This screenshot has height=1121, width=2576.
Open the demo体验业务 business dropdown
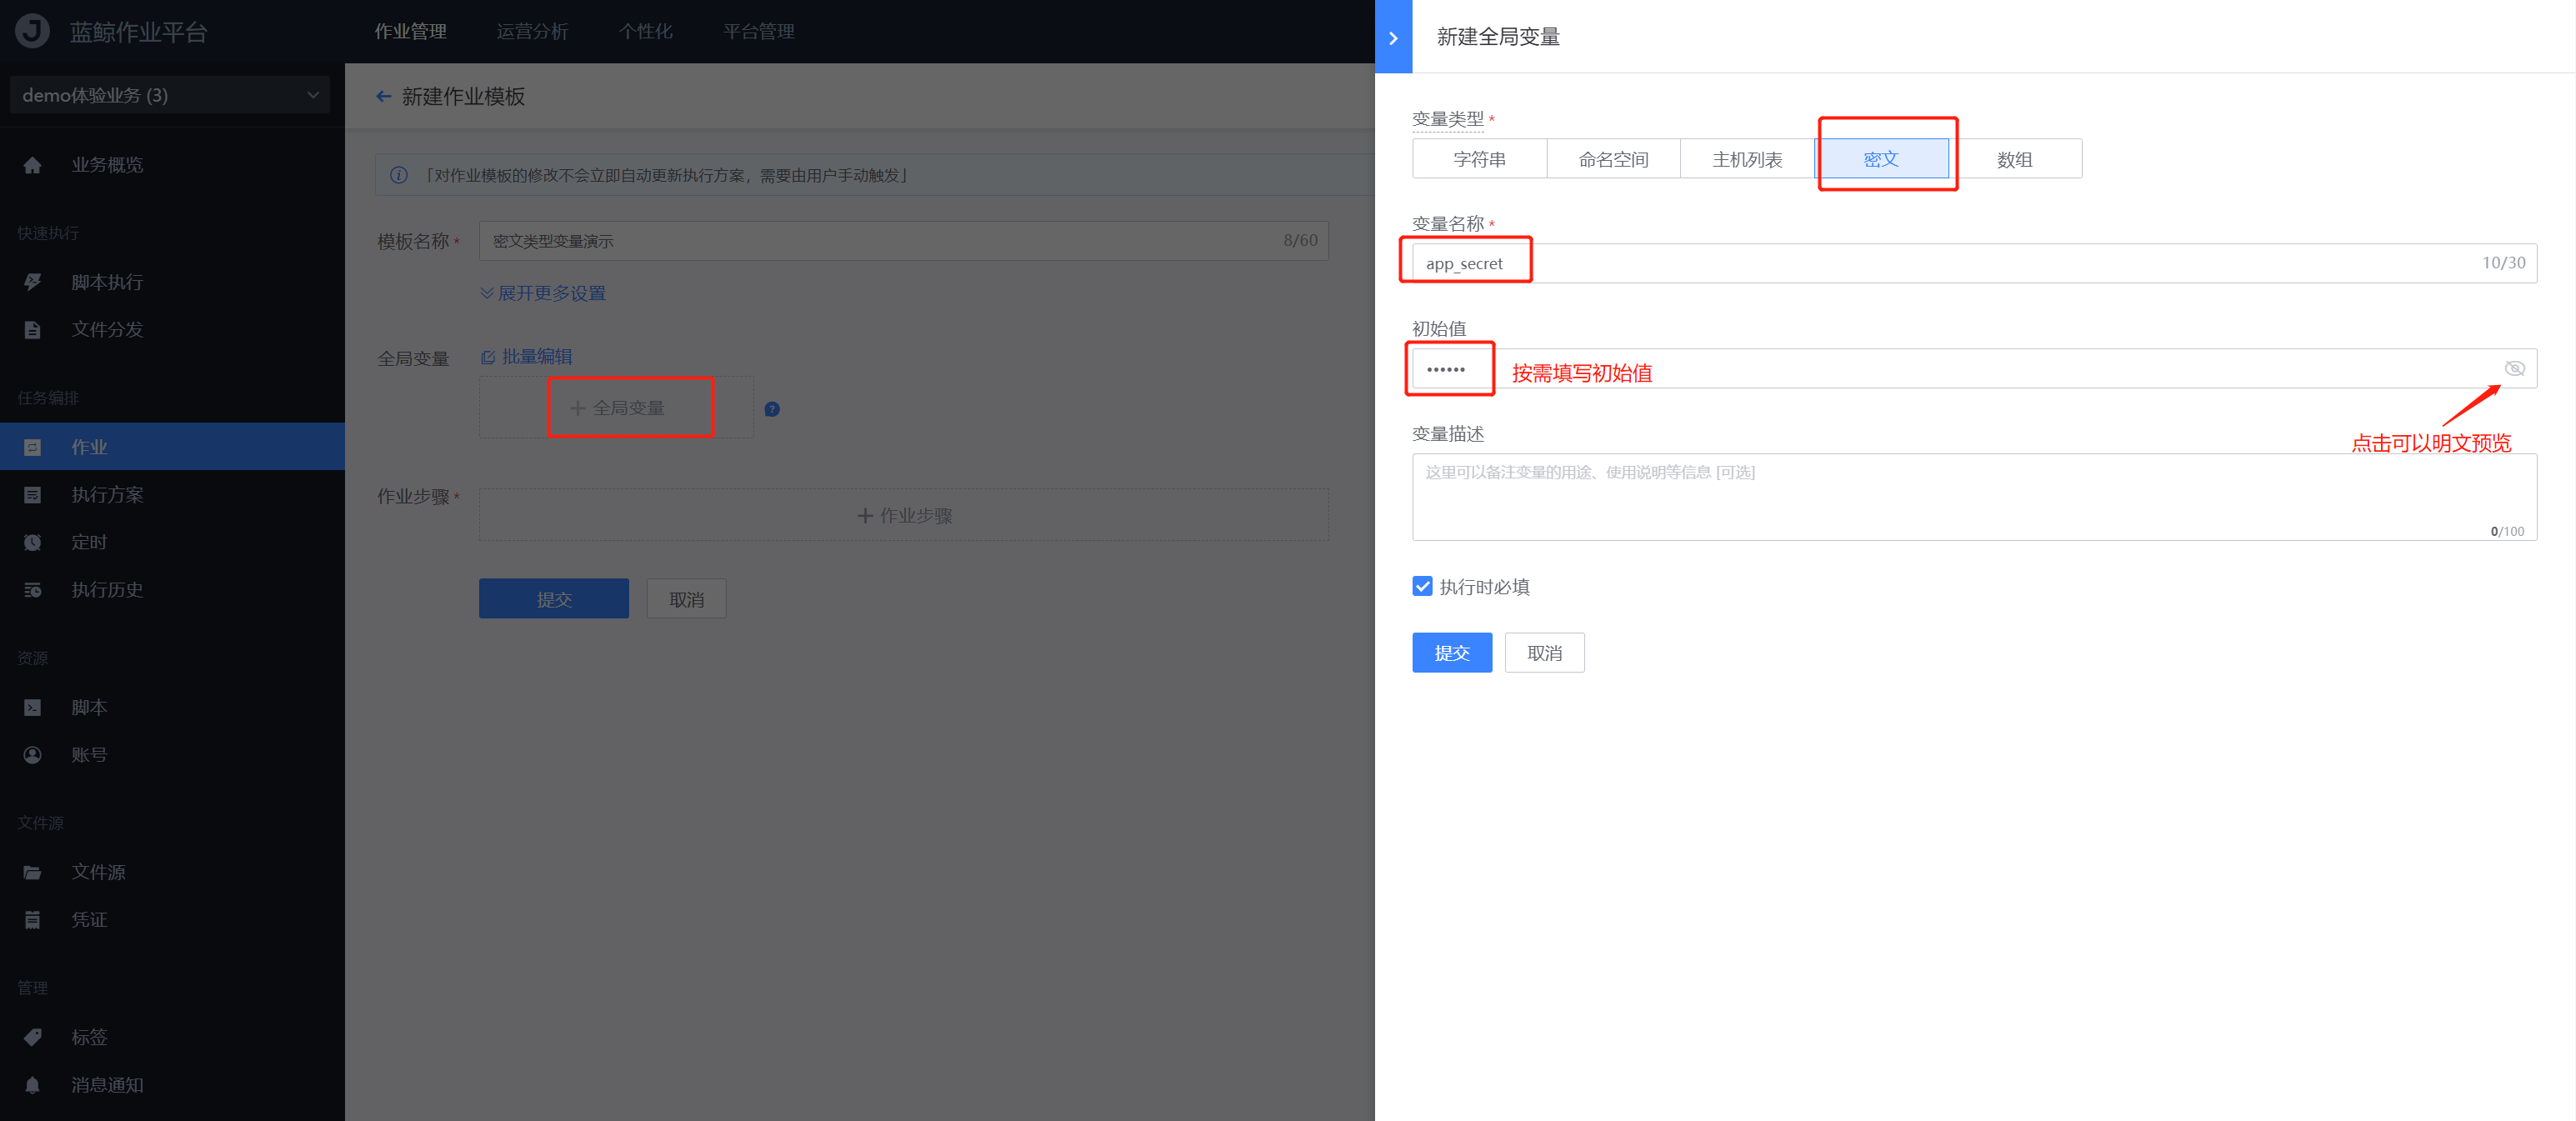click(170, 95)
